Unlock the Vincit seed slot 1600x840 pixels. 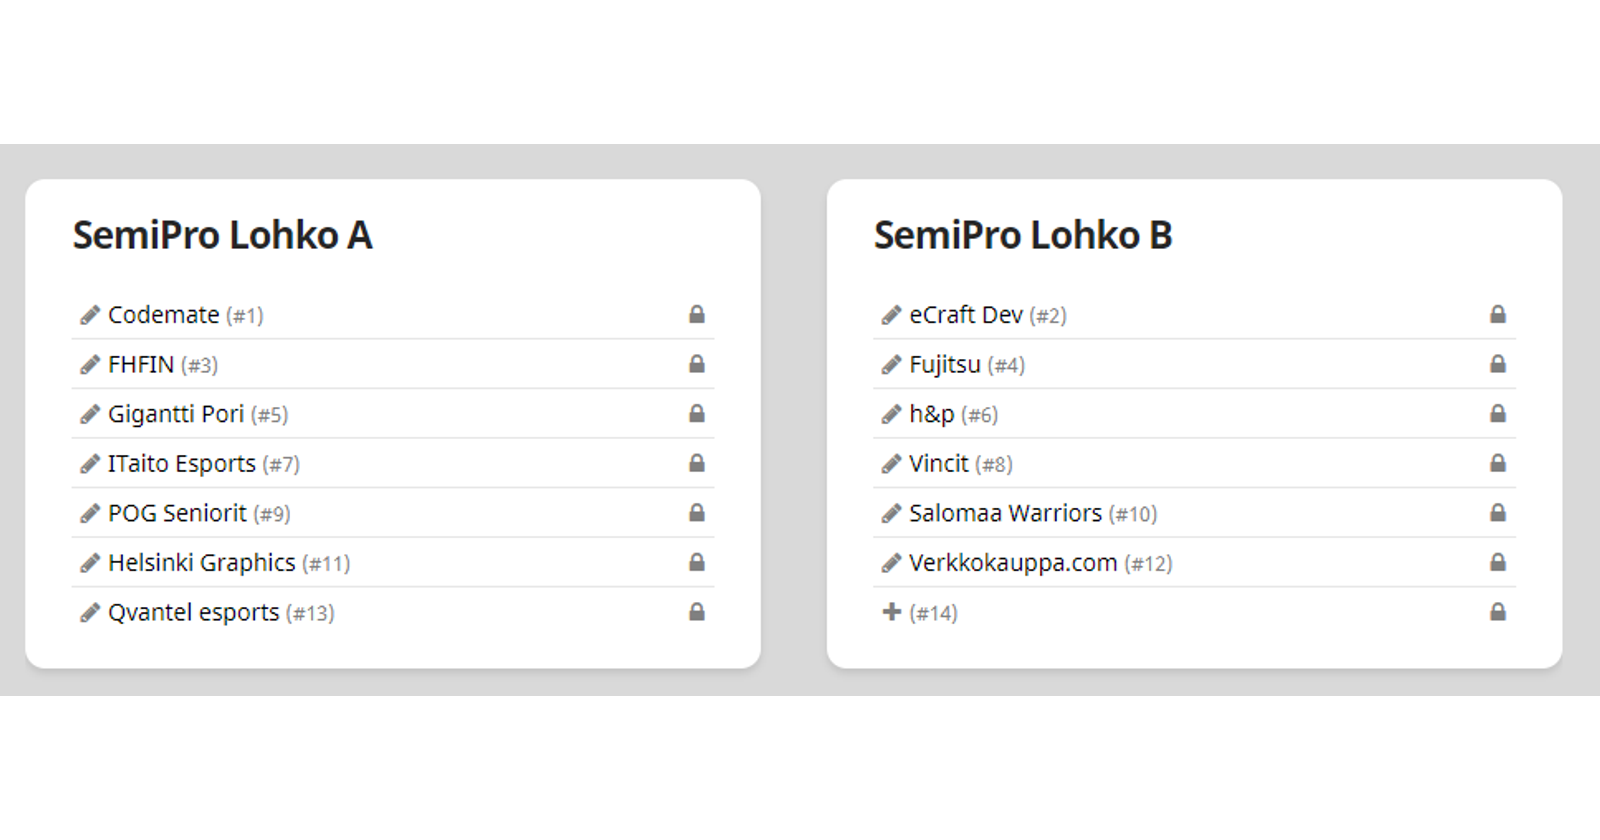coord(1498,463)
